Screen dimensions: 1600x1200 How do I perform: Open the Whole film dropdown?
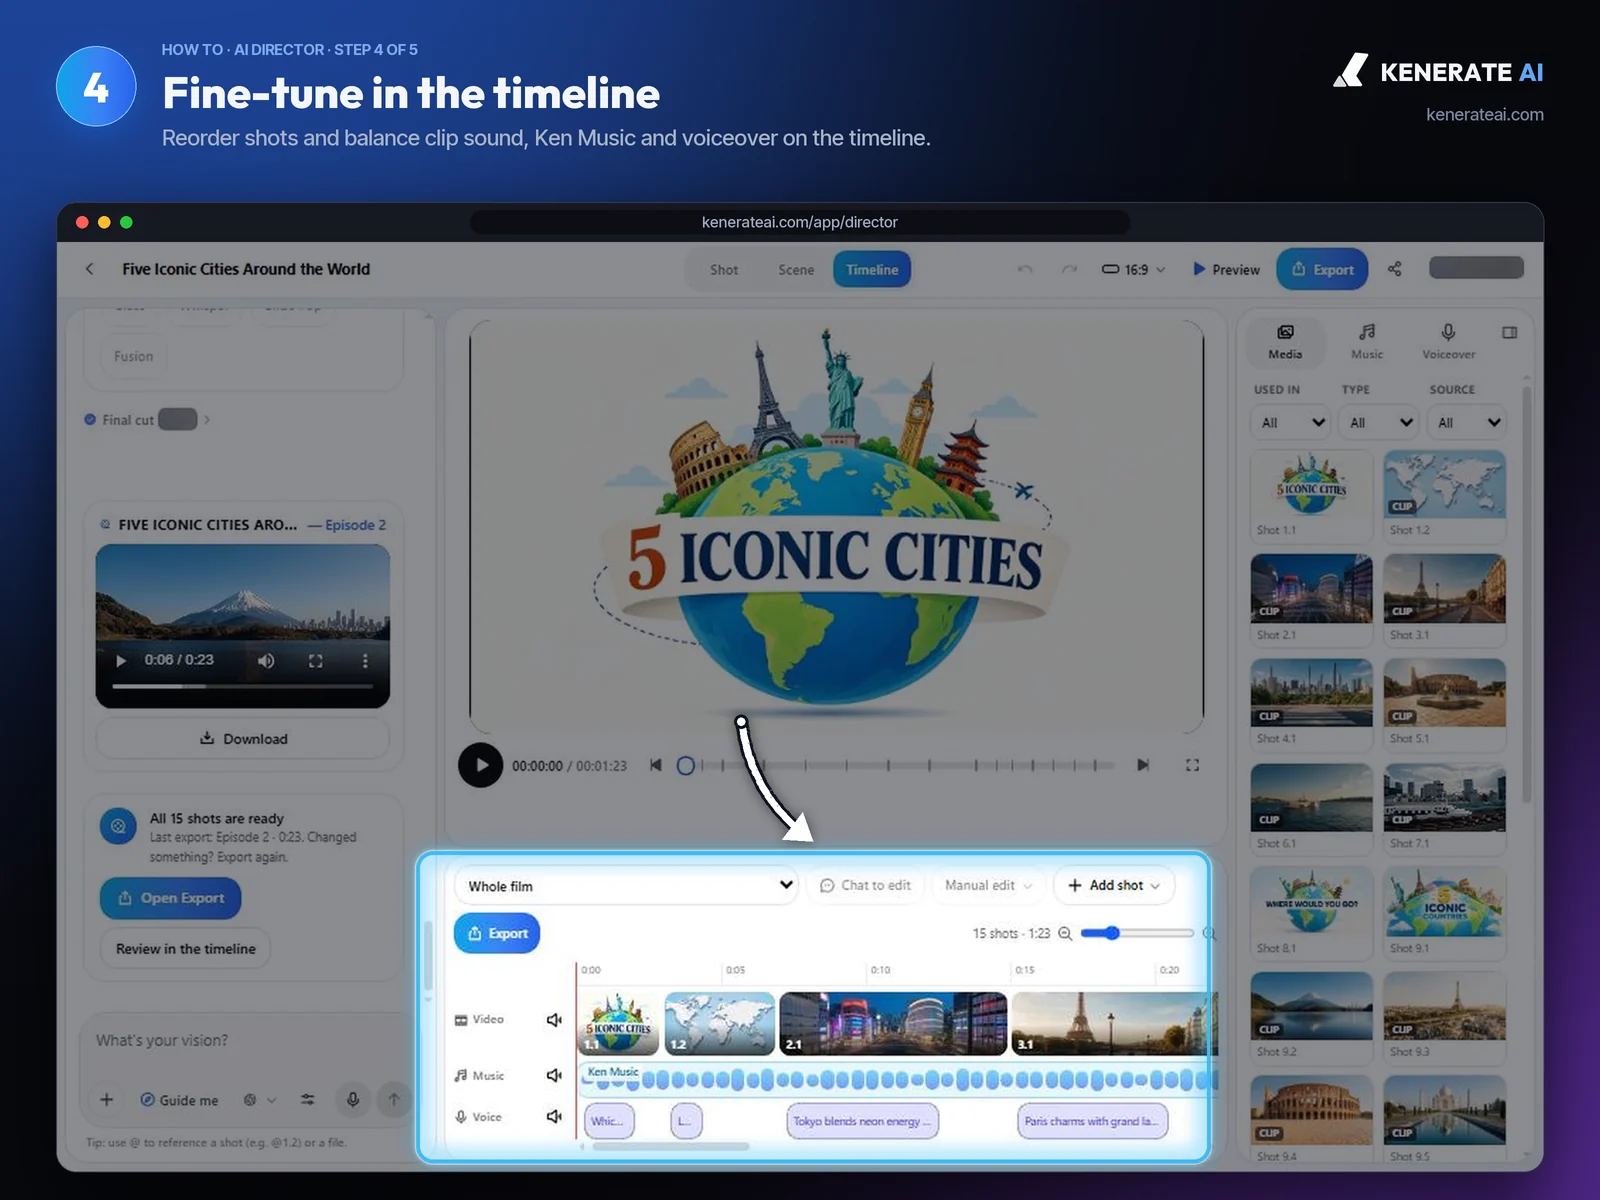pyautogui.click(x=626, y=886)
